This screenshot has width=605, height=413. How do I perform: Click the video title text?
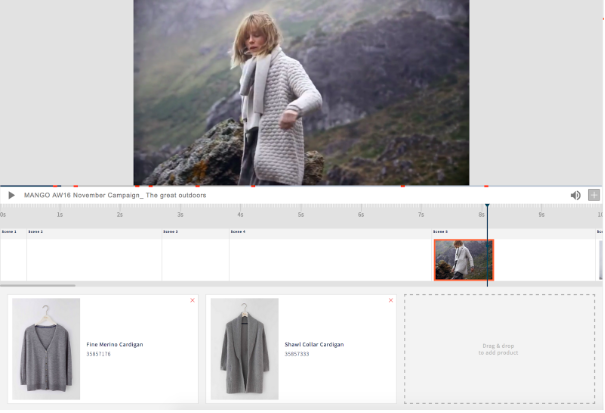tap(115, 195)
